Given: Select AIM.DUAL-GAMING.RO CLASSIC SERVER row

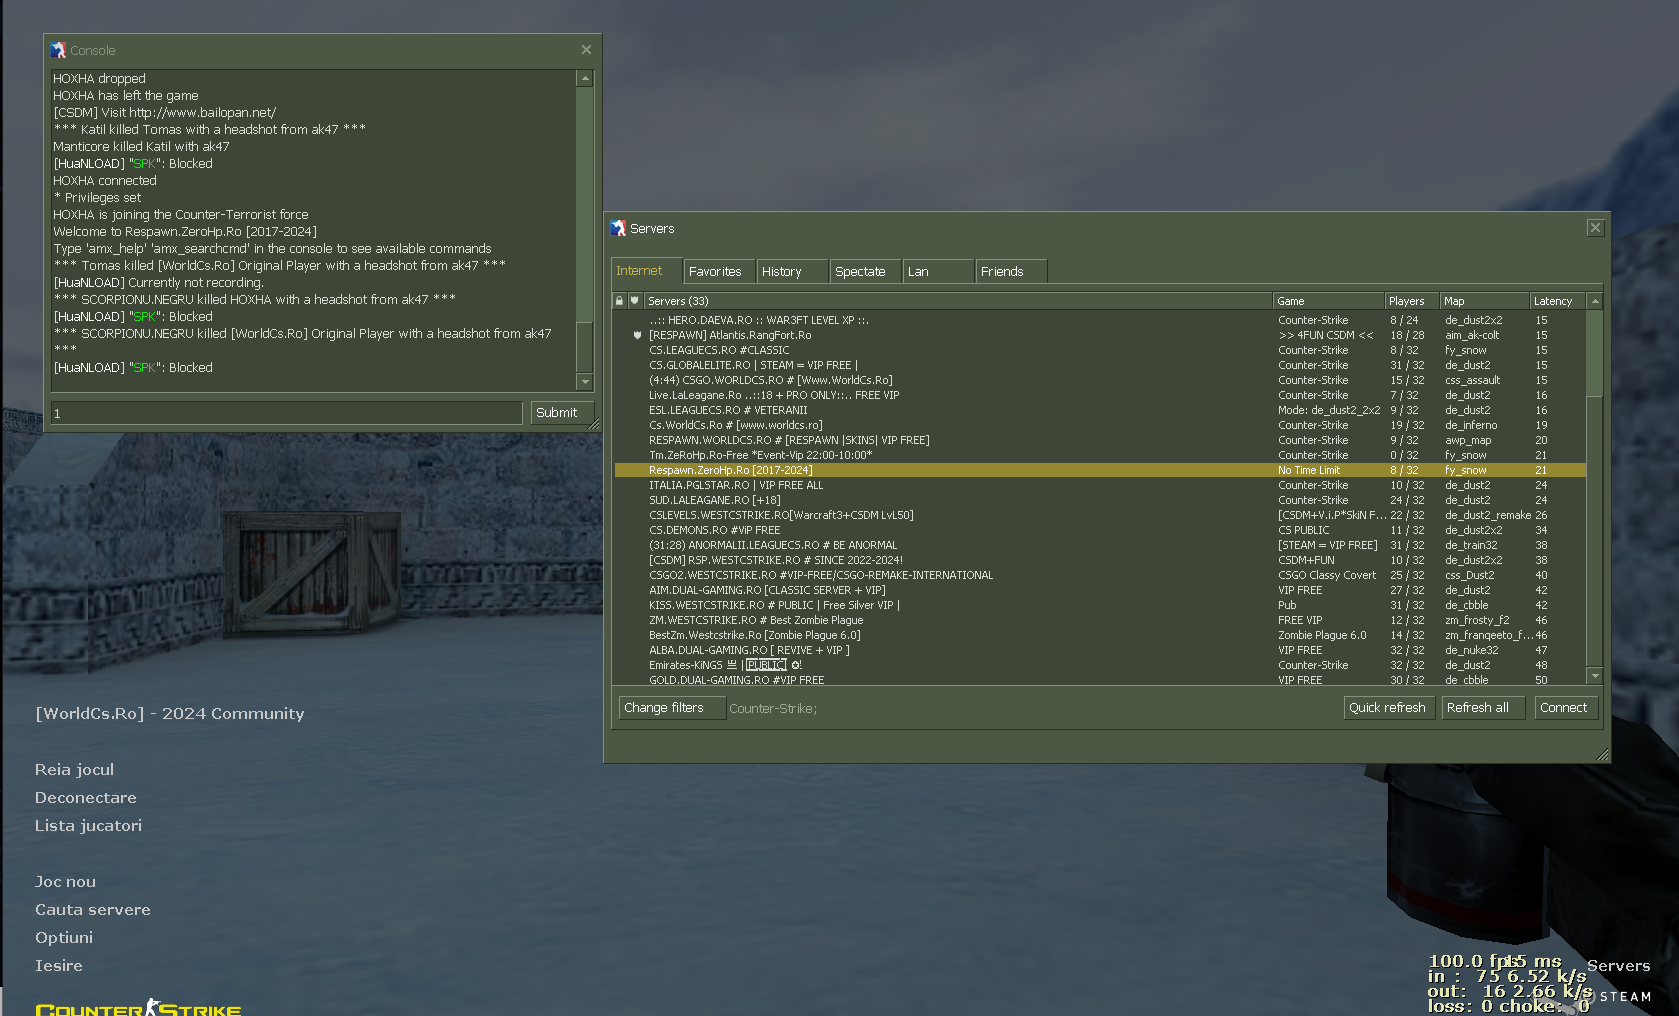Looking at the screenshot, I should (x=1100, y=590).
